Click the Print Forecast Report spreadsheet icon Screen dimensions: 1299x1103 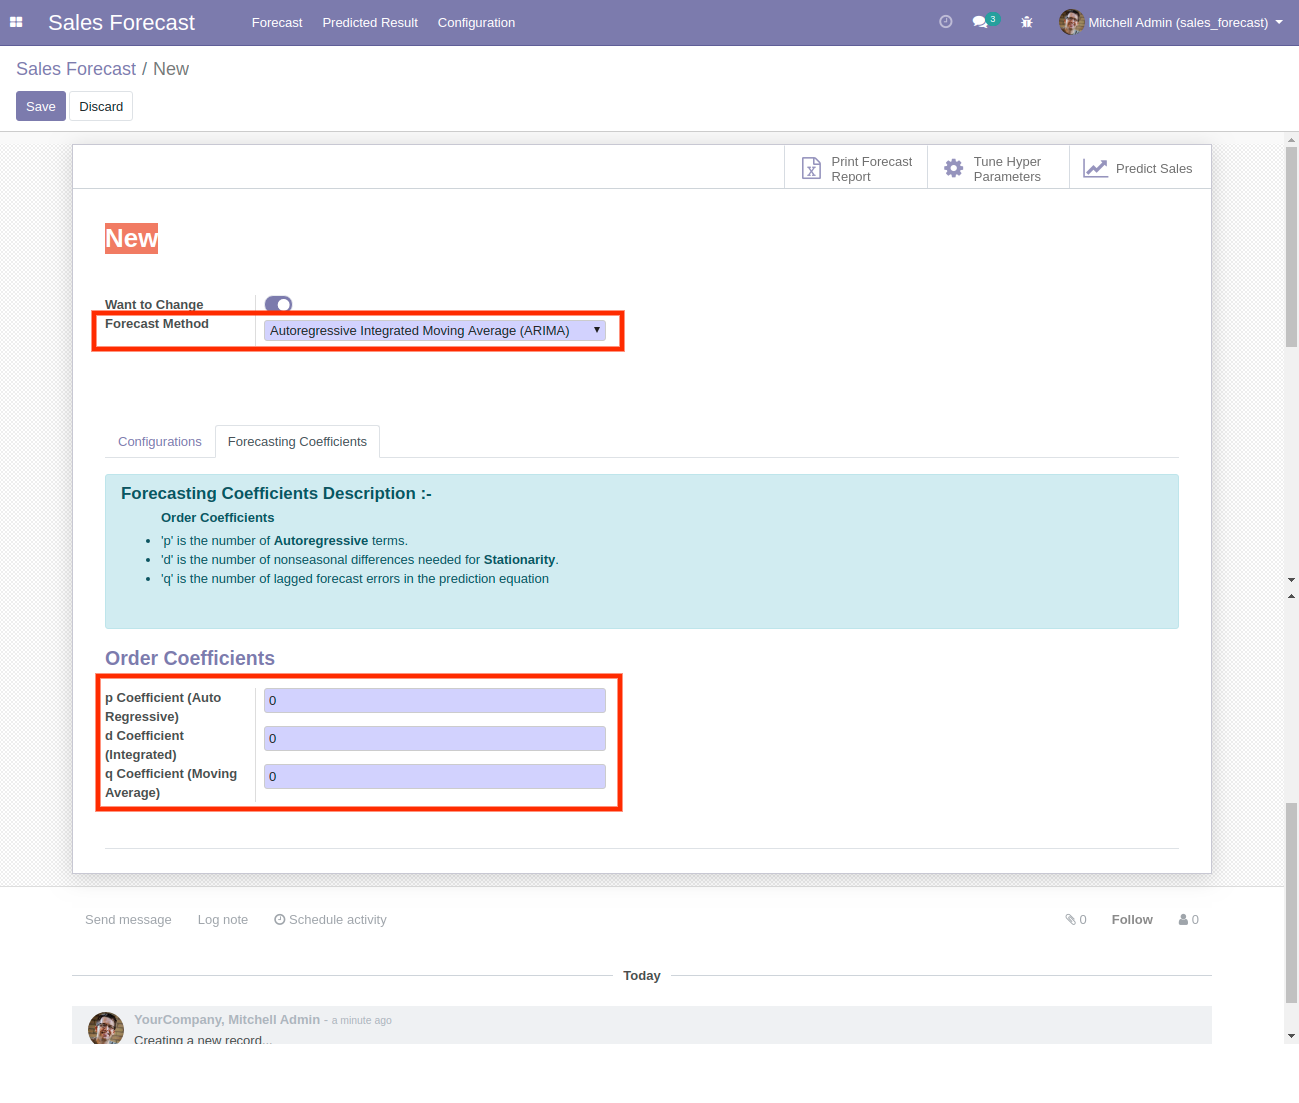click(811, 169)
